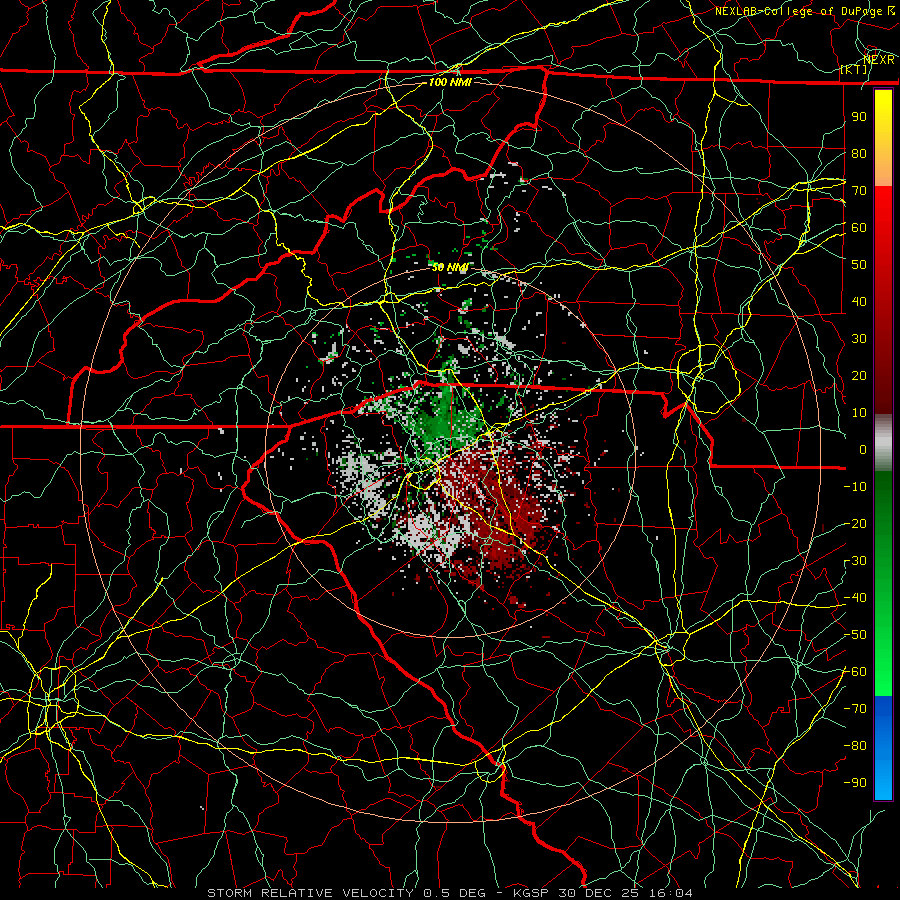
Task: Click the 10 value on the velocity scale
Action: click(859, 413)
